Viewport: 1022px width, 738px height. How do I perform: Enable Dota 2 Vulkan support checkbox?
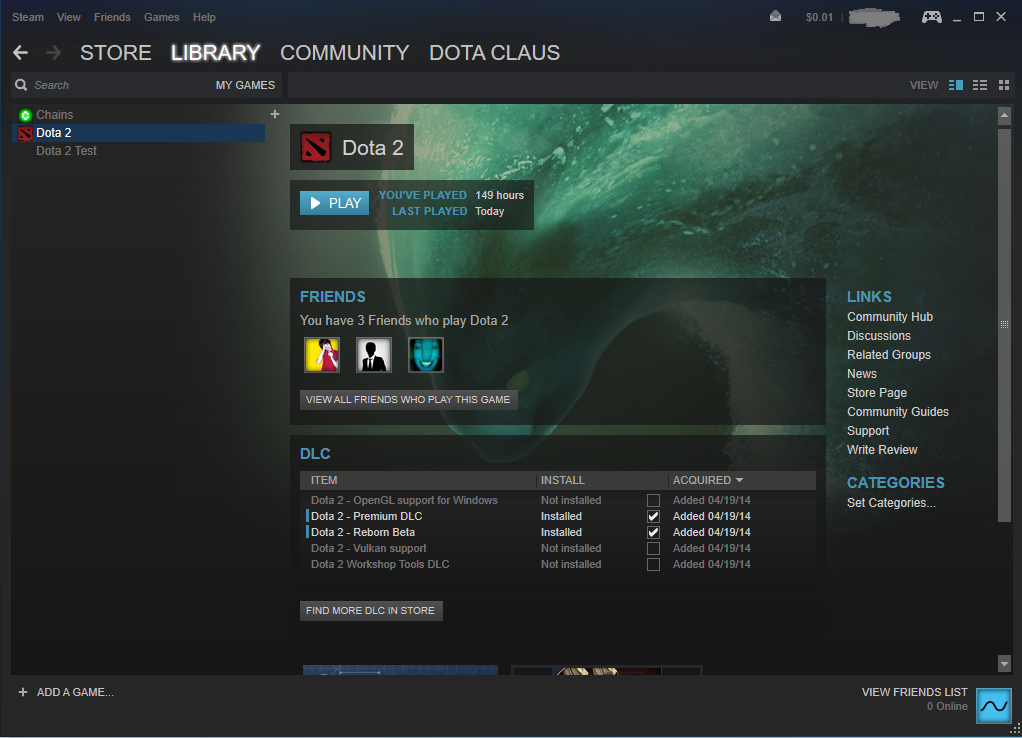point(653,548)
